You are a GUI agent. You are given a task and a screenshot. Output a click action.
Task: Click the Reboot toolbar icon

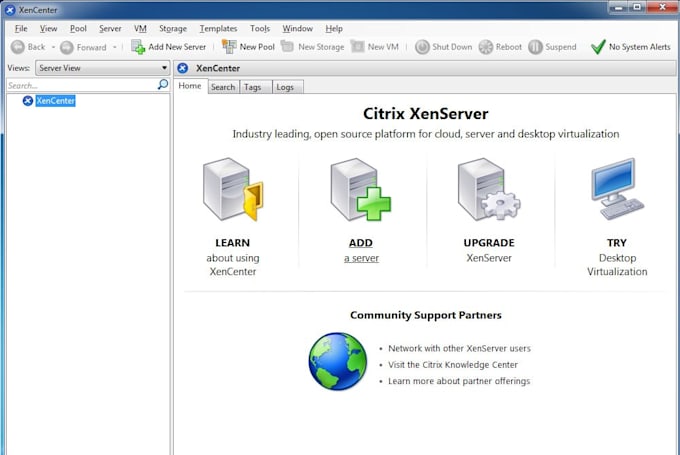pyautogui.click(x=486, y=47)
